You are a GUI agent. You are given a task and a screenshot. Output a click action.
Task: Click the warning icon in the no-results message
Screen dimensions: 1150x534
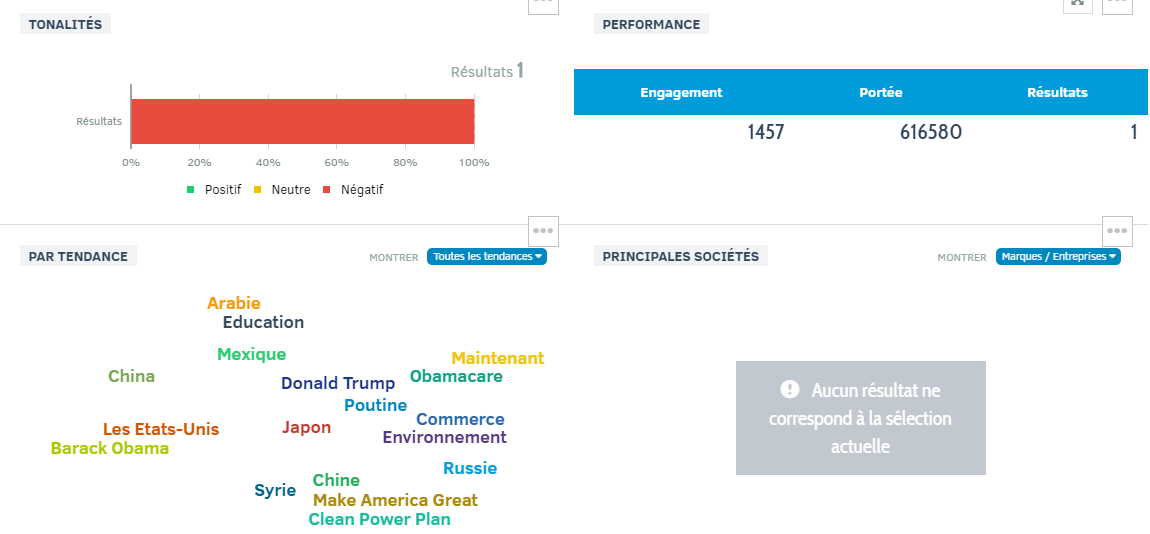click(x=790, y=389)
